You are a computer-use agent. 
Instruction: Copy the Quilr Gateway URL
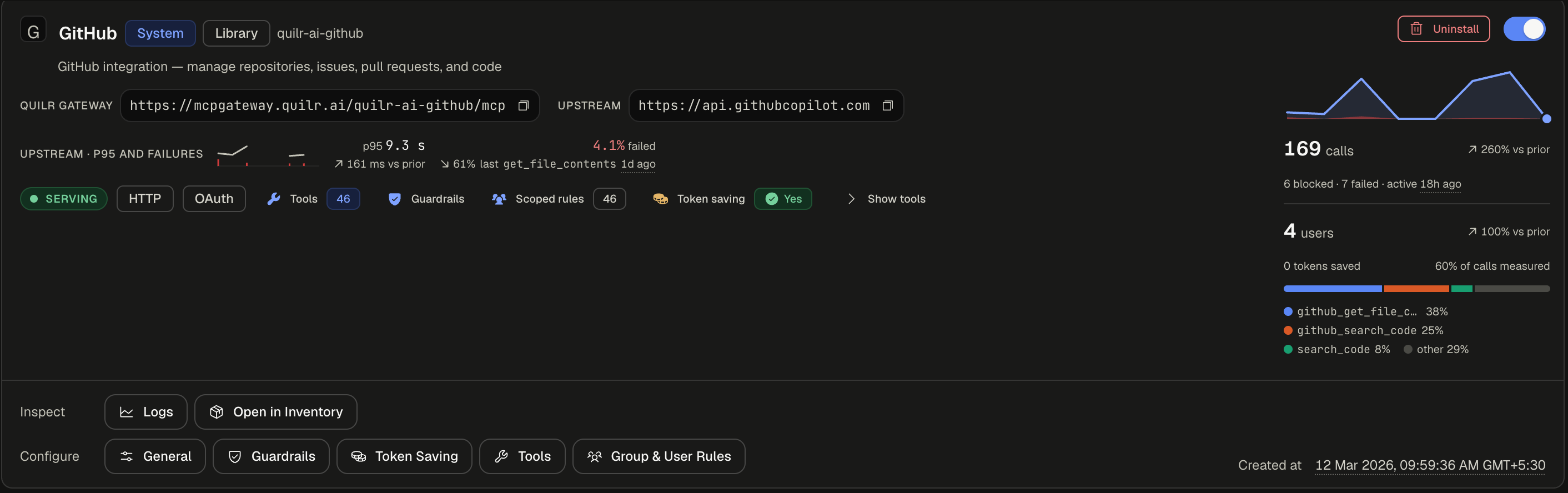pyautogui.click(x=523, y=106)
